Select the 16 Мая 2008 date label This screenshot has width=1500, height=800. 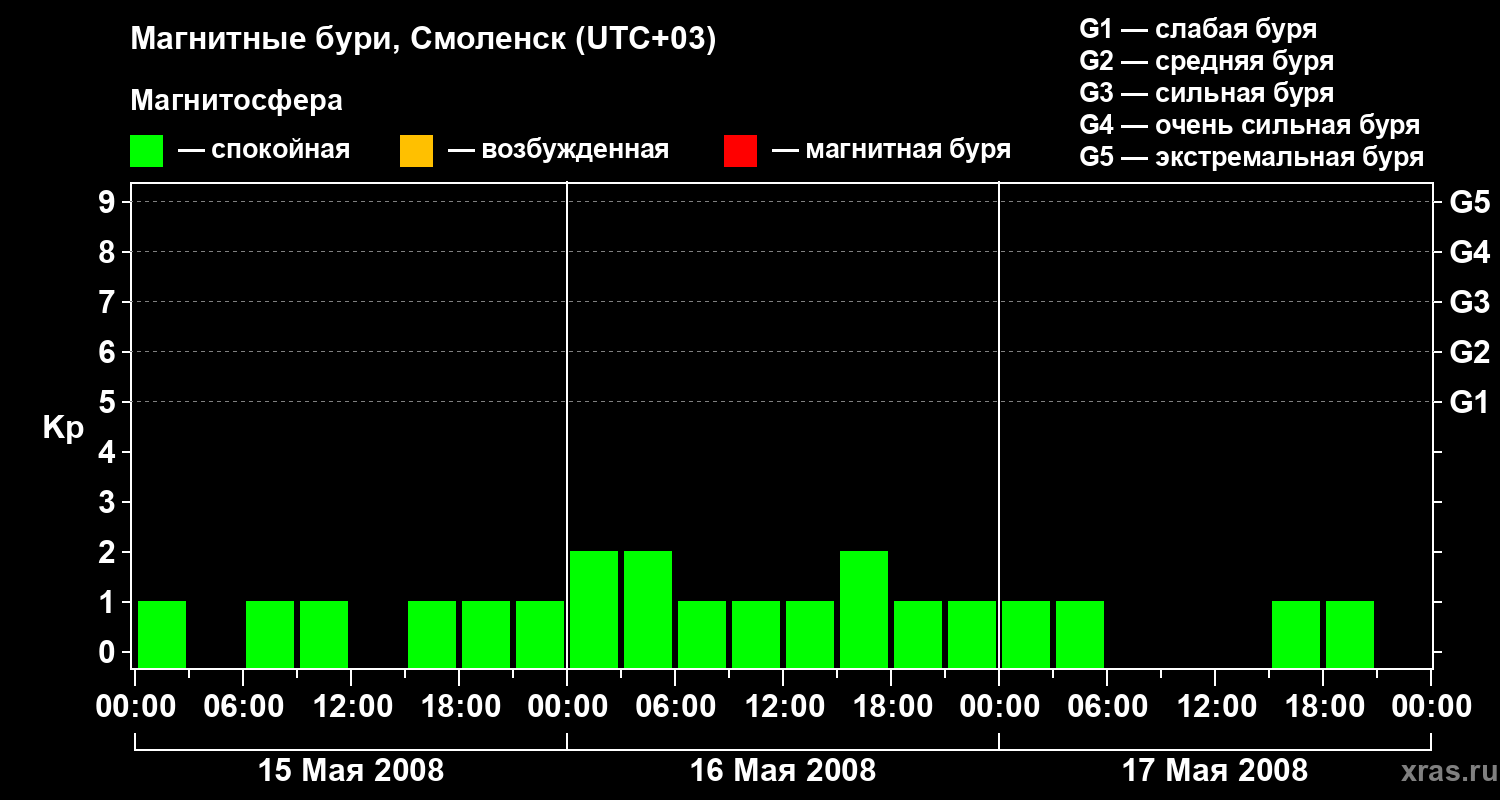(783, 770)
